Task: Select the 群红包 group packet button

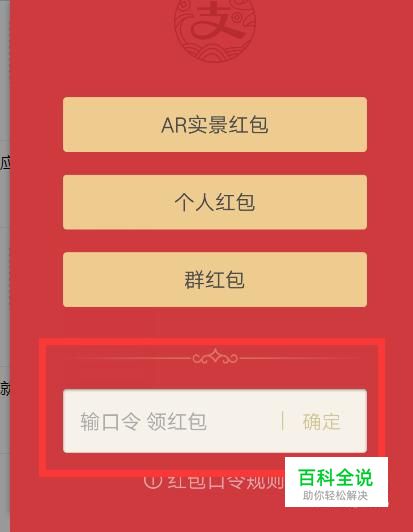Action: 215,280
